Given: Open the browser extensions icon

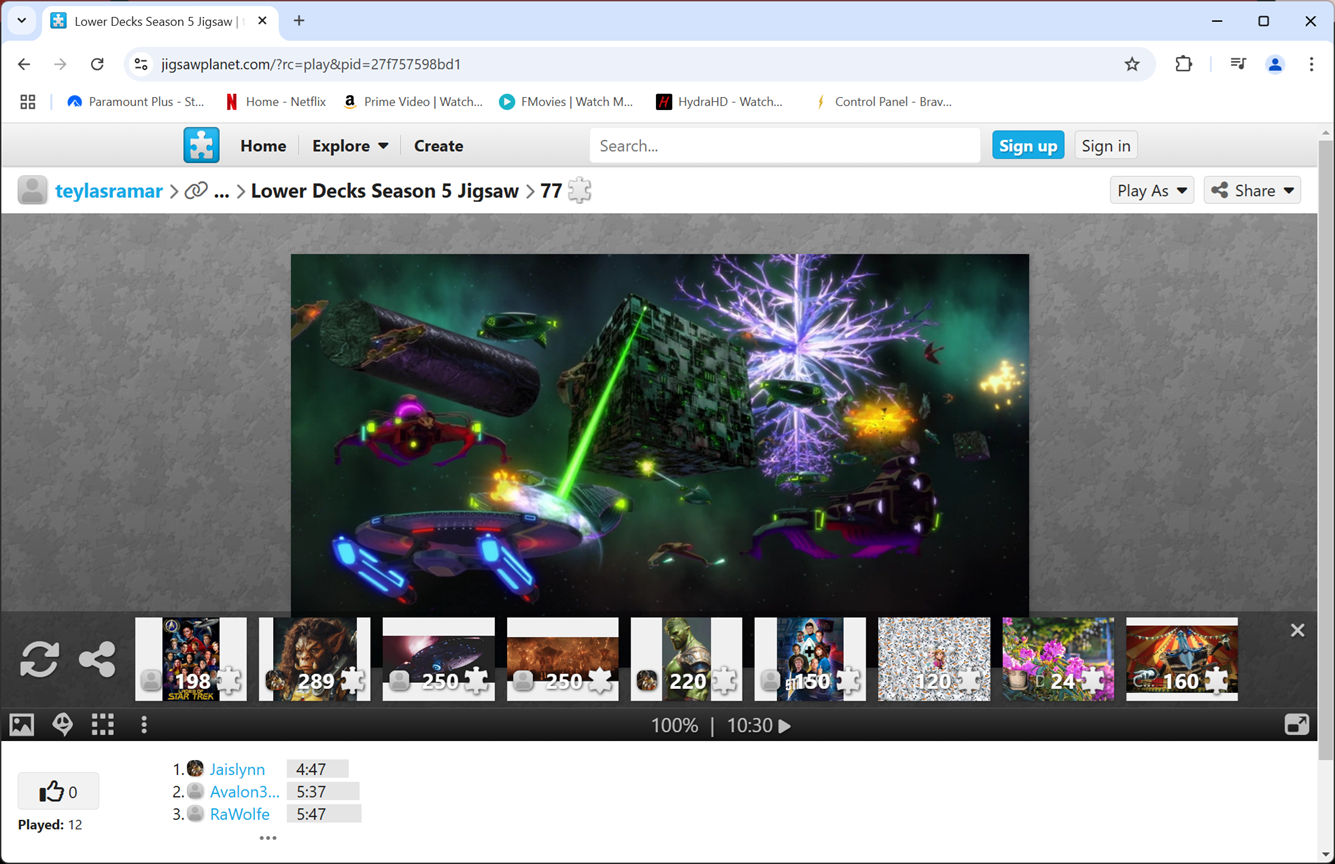Looking at the screenshot, I should coord(1183,64).
